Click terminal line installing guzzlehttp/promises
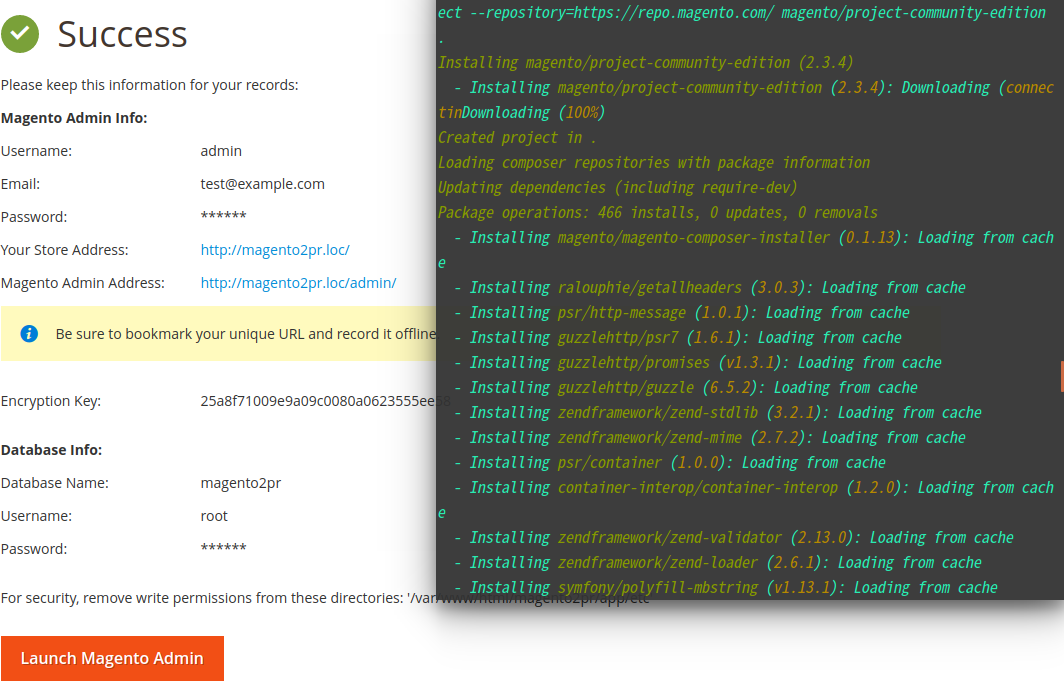The image size is (1064, 685). (x=698, y=363)
